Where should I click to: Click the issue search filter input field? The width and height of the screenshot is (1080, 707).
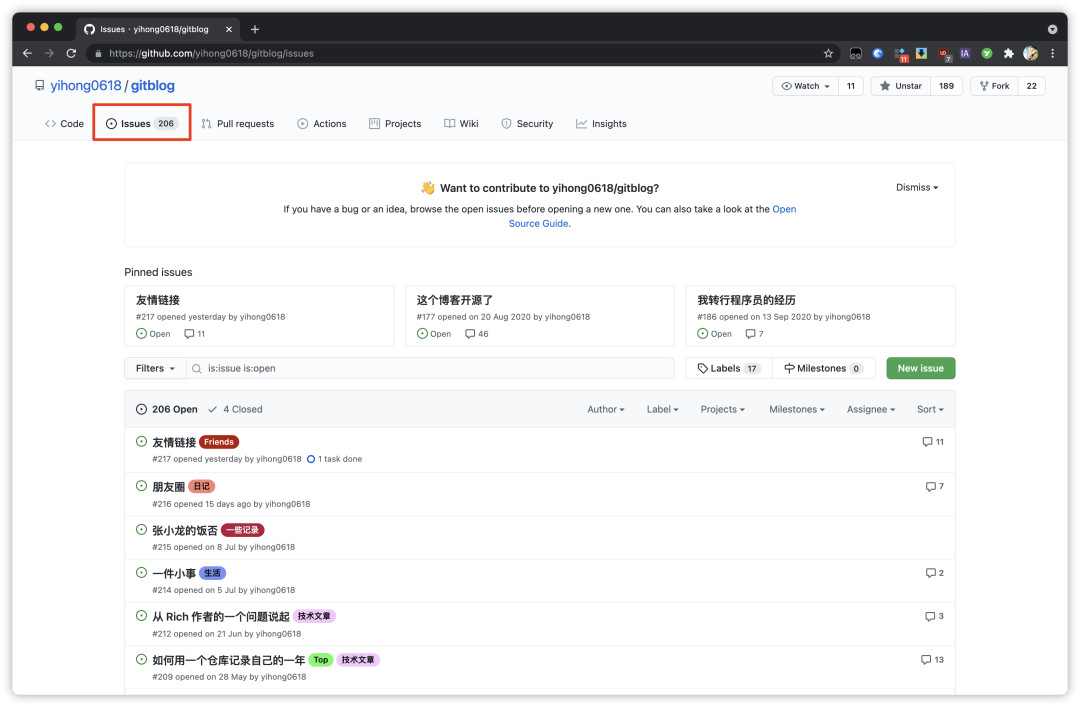430,368
